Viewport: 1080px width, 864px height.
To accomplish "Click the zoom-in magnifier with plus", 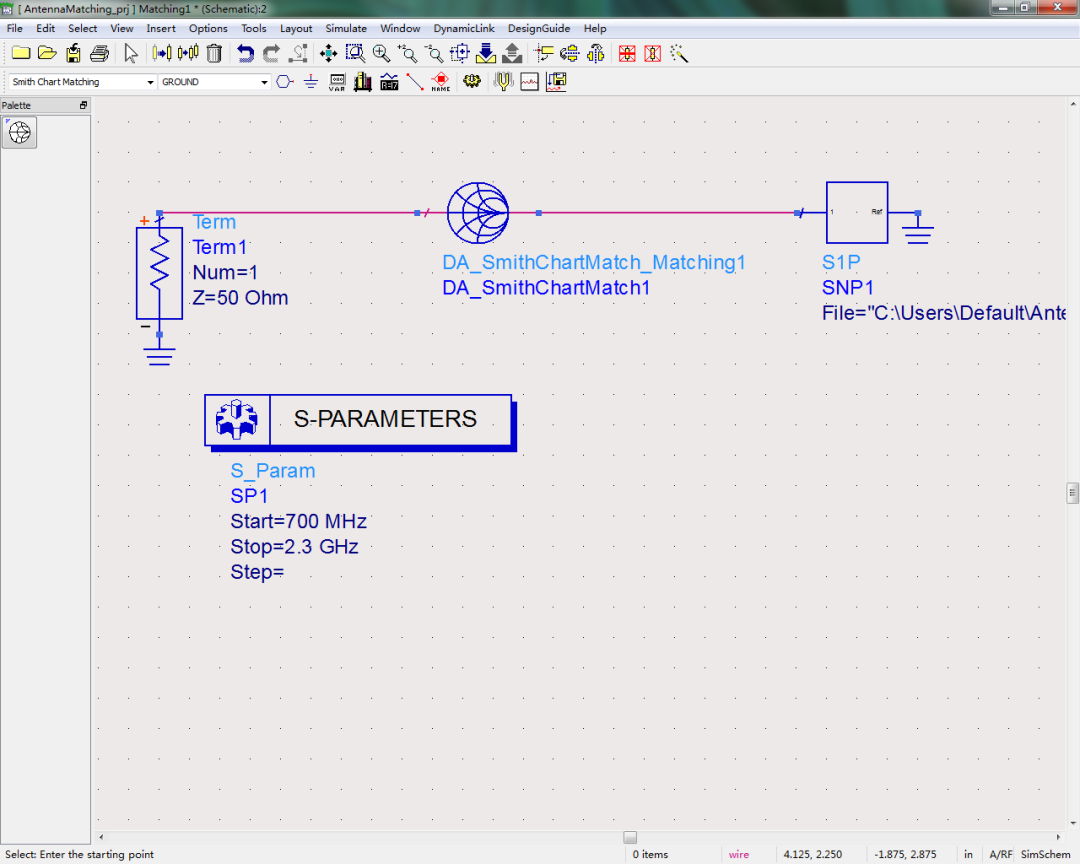I will click(381, 53).
